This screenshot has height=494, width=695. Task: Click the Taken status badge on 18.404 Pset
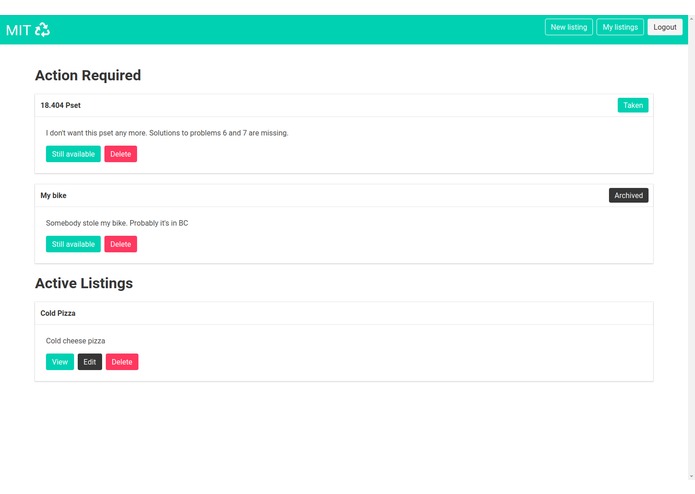[633, 105]
